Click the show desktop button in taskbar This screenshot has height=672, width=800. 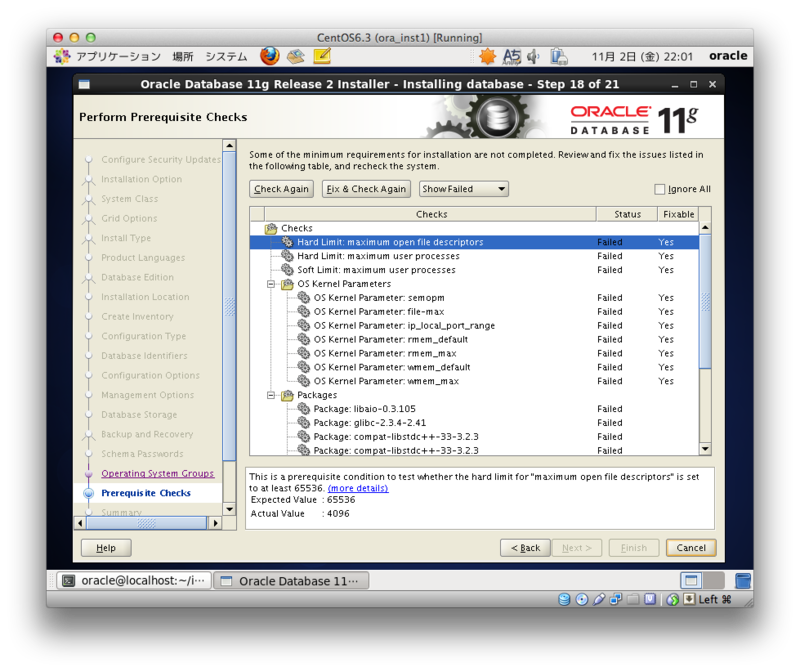(x=691, y=581)
